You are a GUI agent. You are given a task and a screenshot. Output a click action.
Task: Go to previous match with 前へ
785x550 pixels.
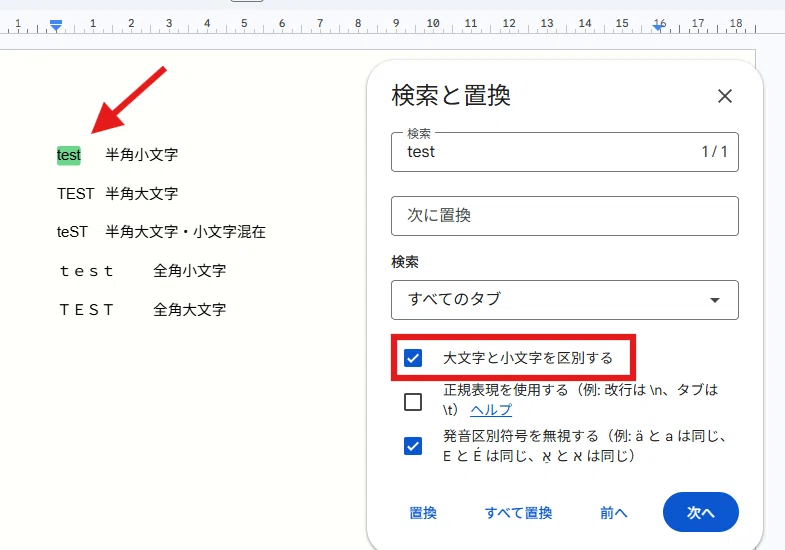613,512
